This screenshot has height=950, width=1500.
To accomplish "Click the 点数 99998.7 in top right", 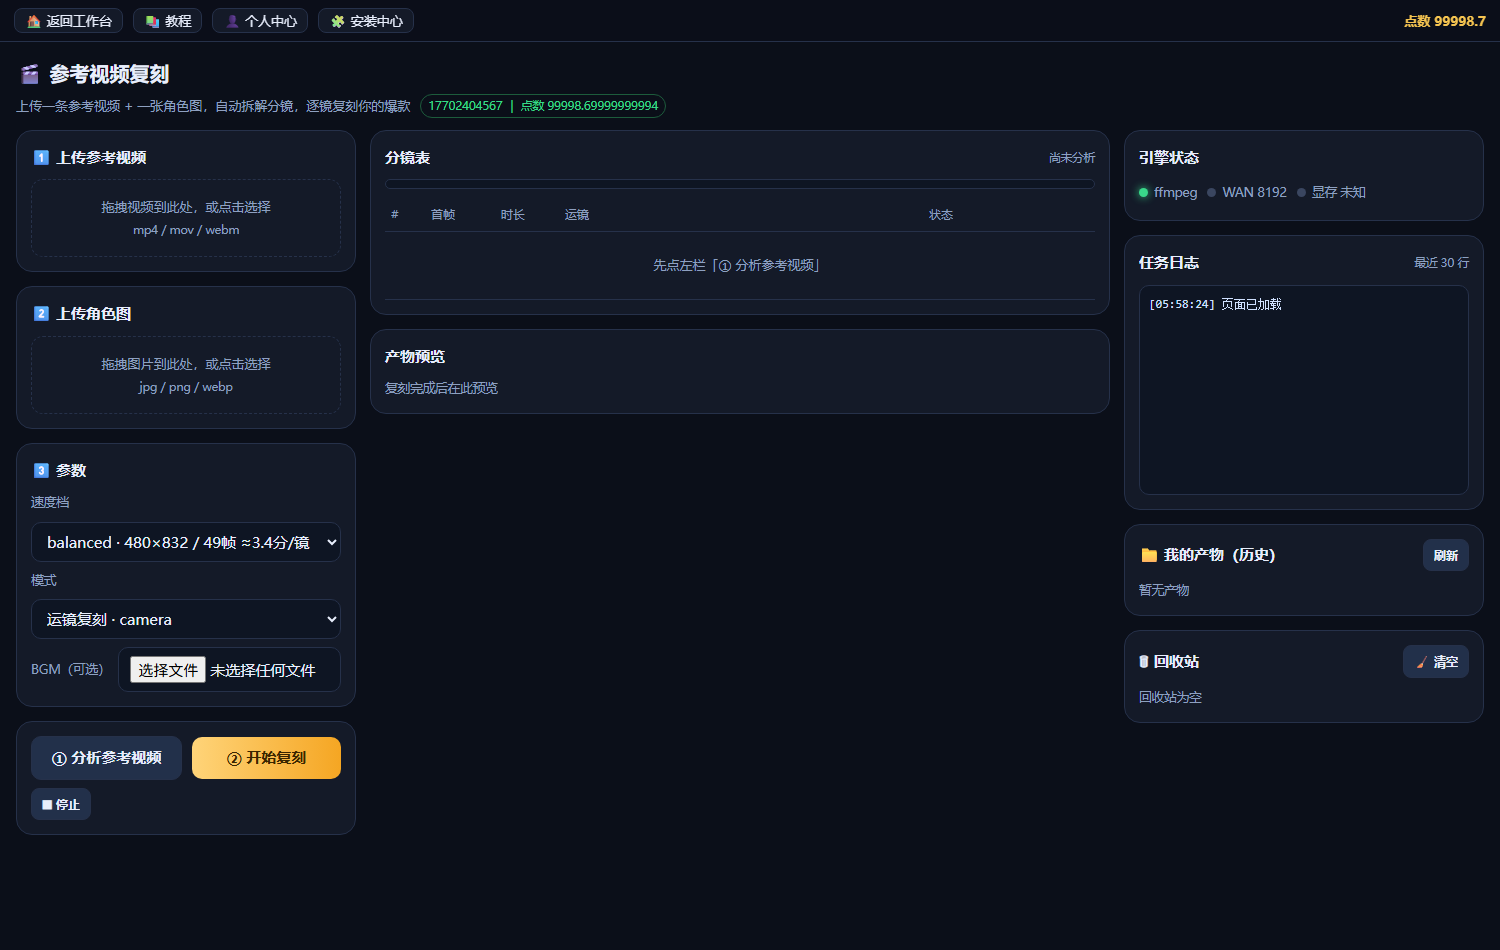I will pyautogui.click(x=1445, y=21).
